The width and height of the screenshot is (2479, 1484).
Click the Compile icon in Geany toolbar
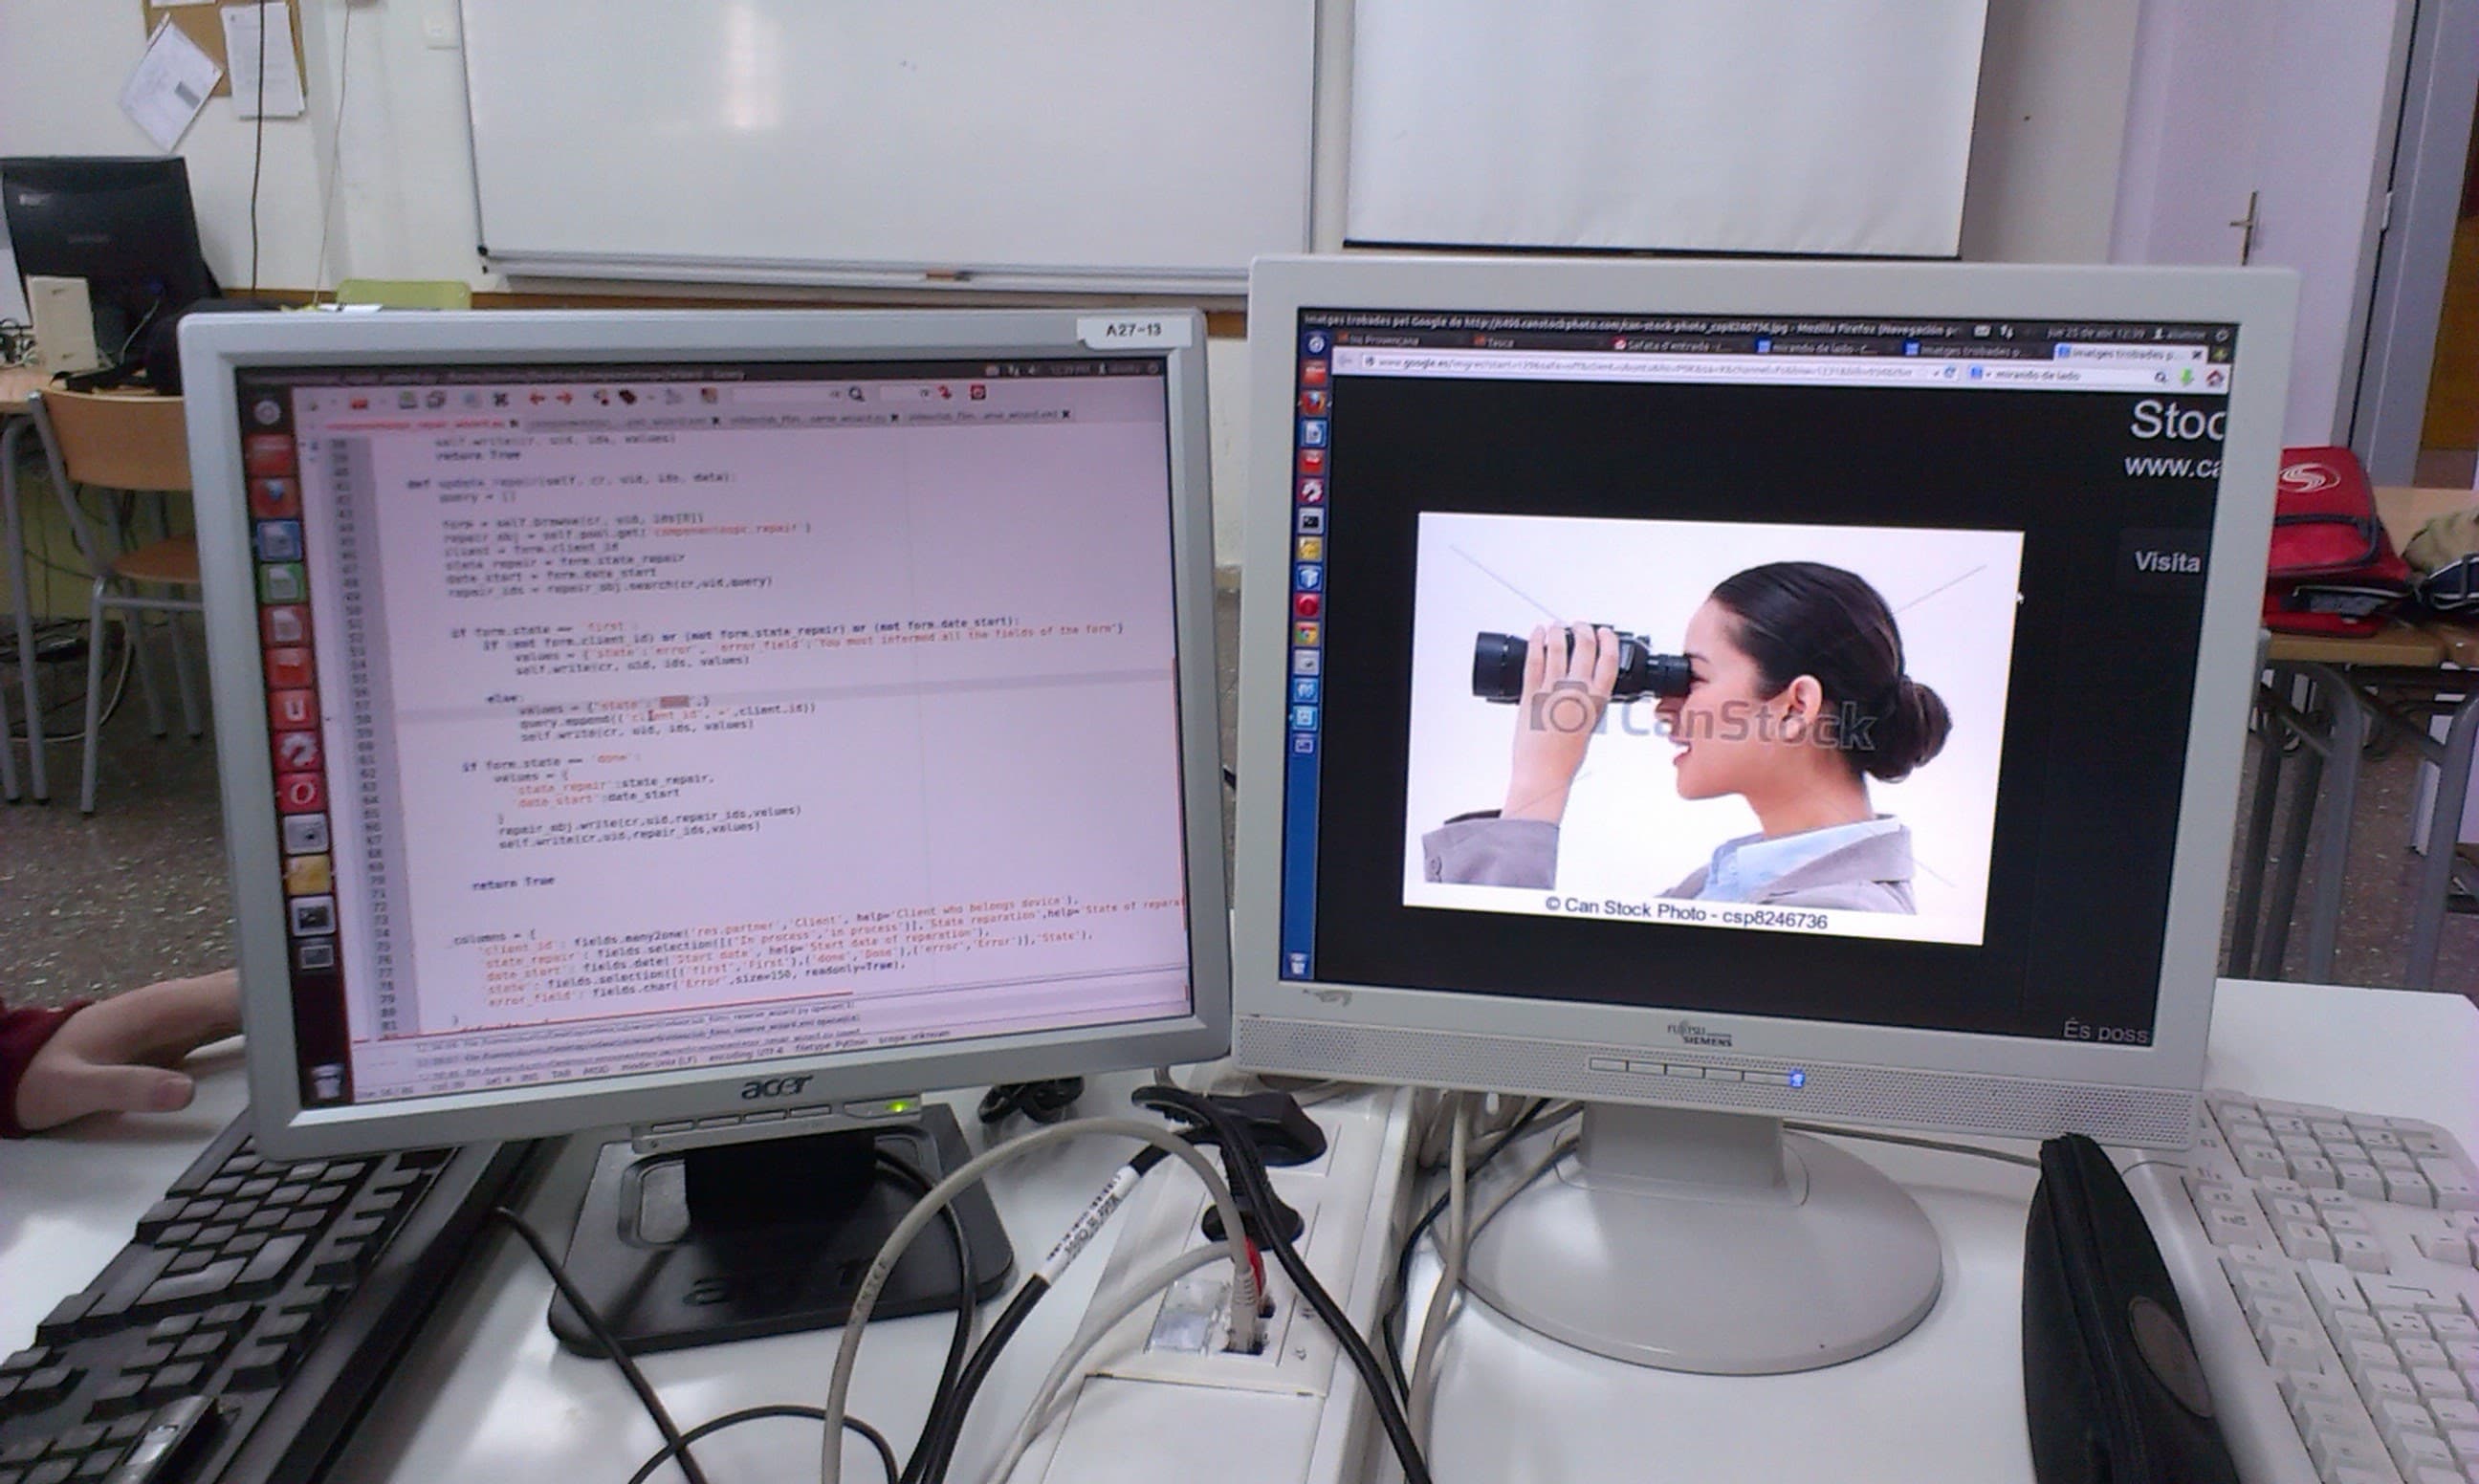pos(601,398)
